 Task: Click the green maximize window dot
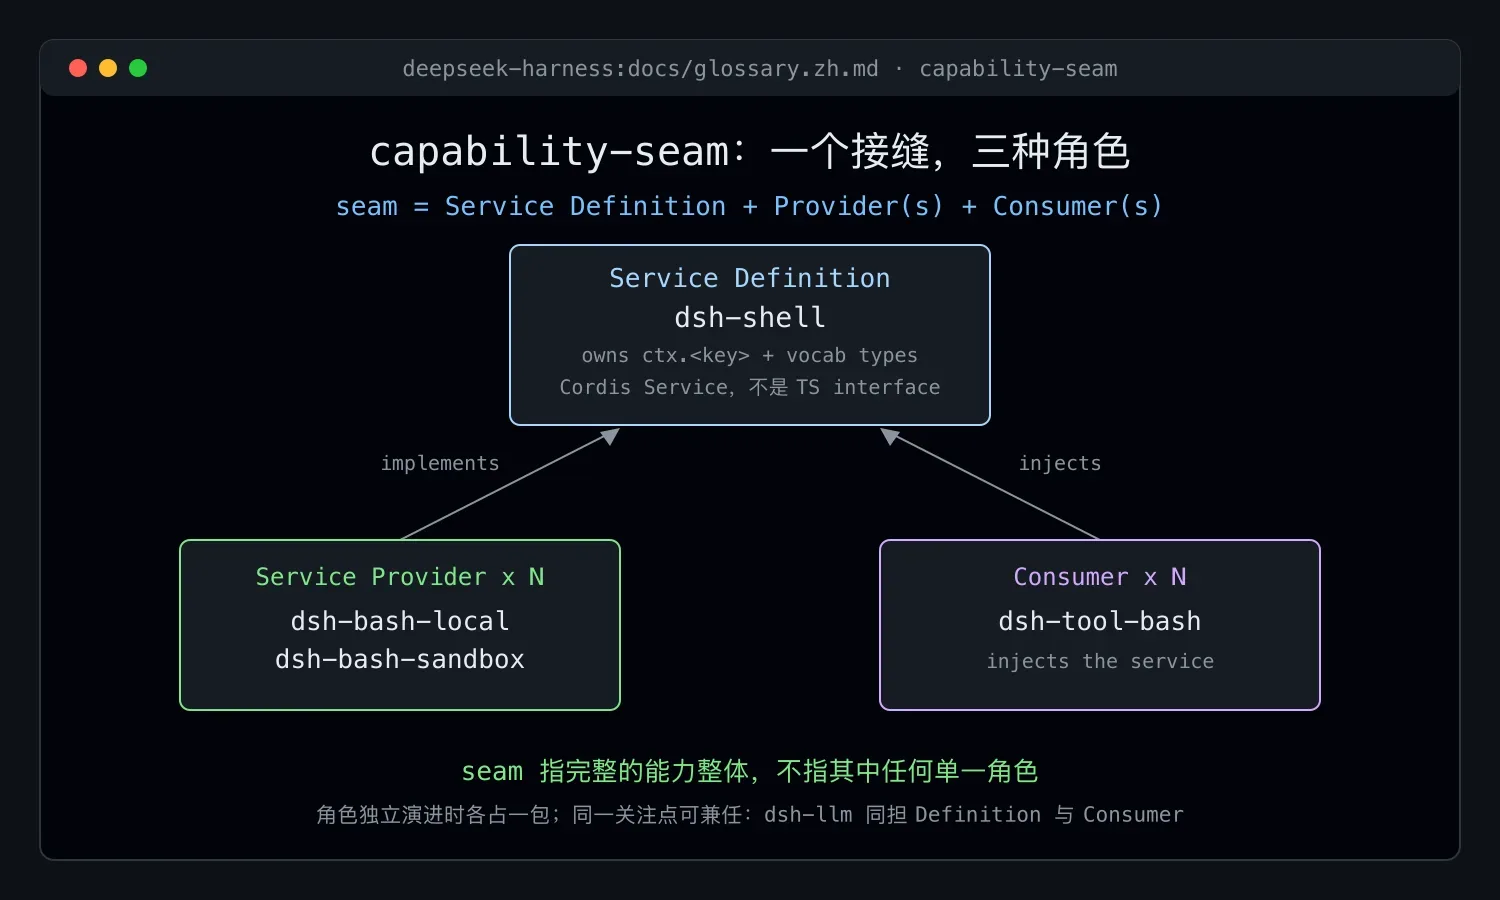138,68
